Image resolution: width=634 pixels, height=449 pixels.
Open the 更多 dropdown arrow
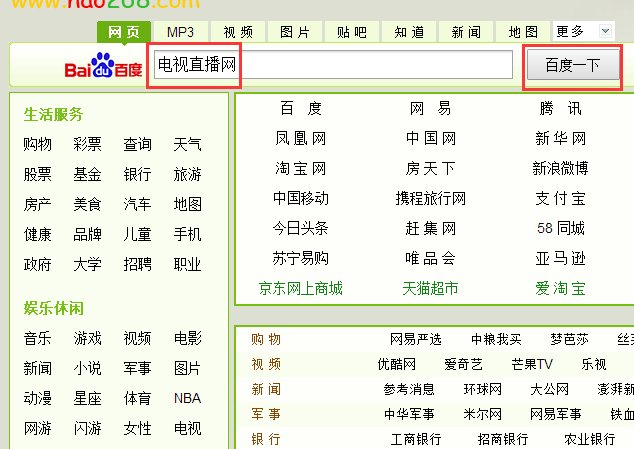point(605,31)
